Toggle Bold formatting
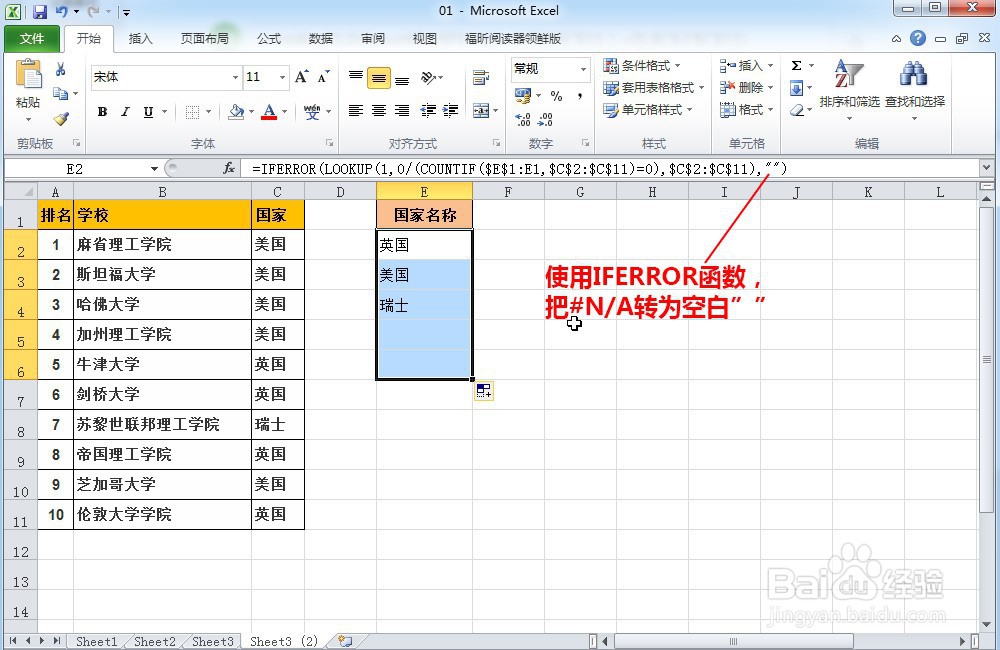Viewport: 1000px width, 650px height. pos(102,112)
